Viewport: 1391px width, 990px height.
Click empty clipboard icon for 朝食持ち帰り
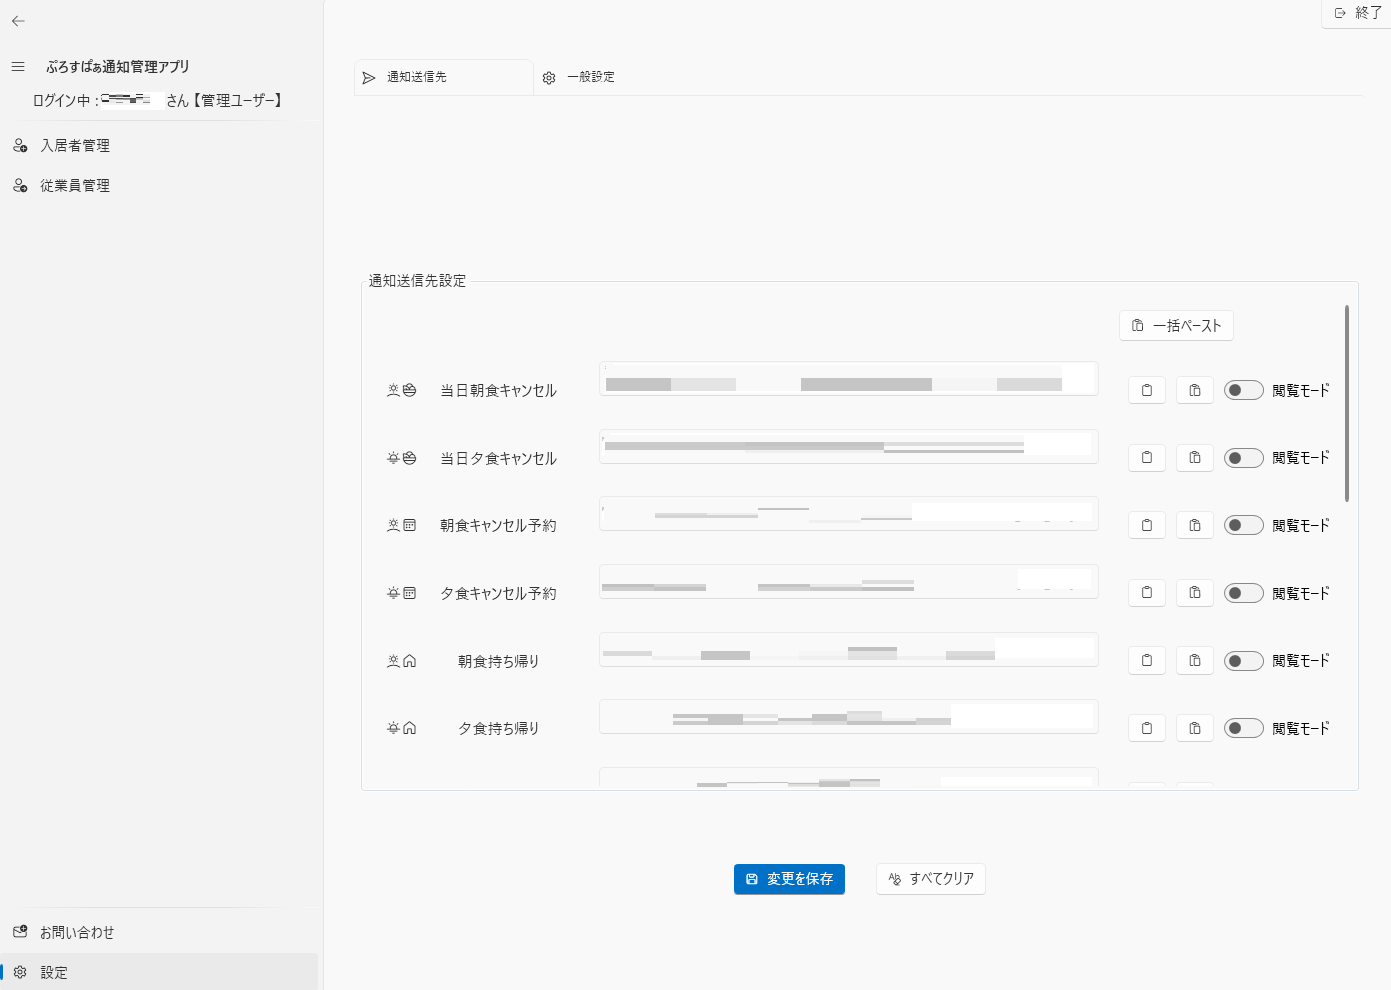(x=1147, y=661)
